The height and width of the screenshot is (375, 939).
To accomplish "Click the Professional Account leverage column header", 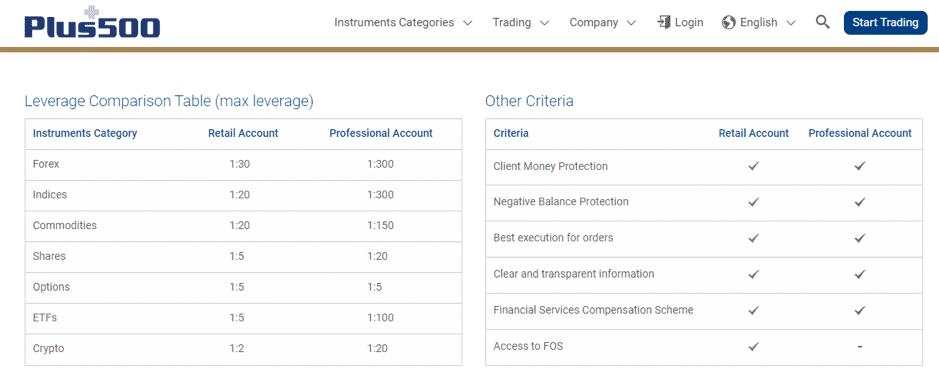I will pyautogui.click(x=381, y=134).
